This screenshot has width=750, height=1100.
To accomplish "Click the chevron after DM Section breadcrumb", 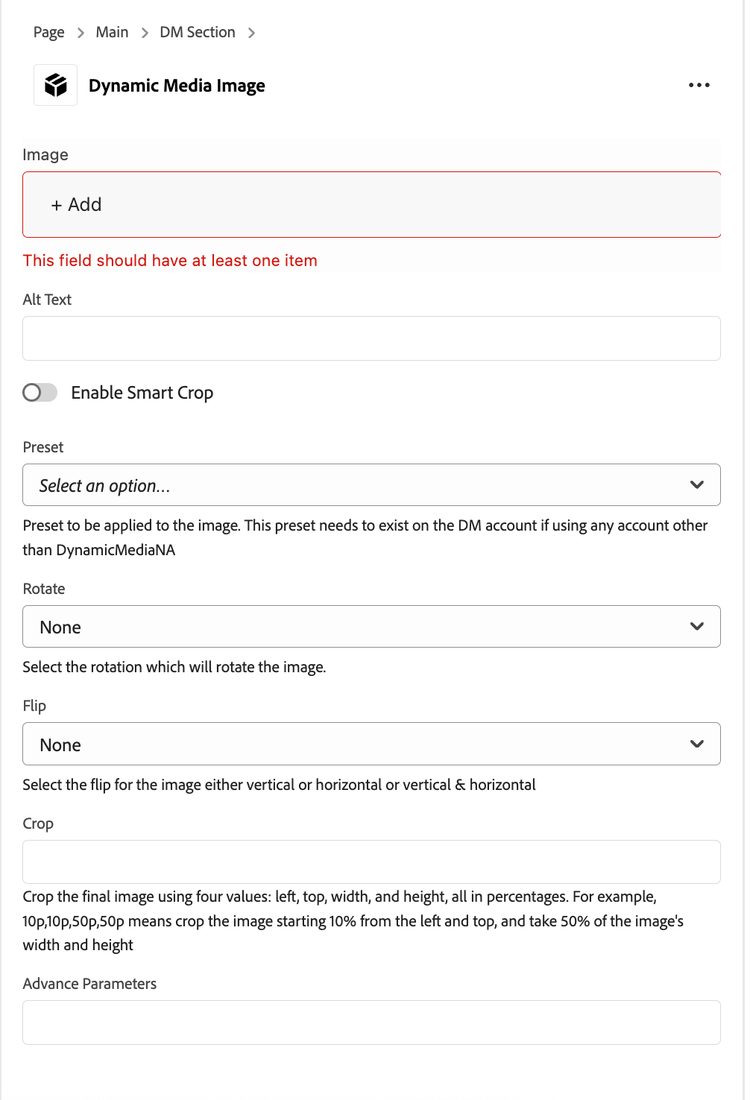I will pos(251,33).
